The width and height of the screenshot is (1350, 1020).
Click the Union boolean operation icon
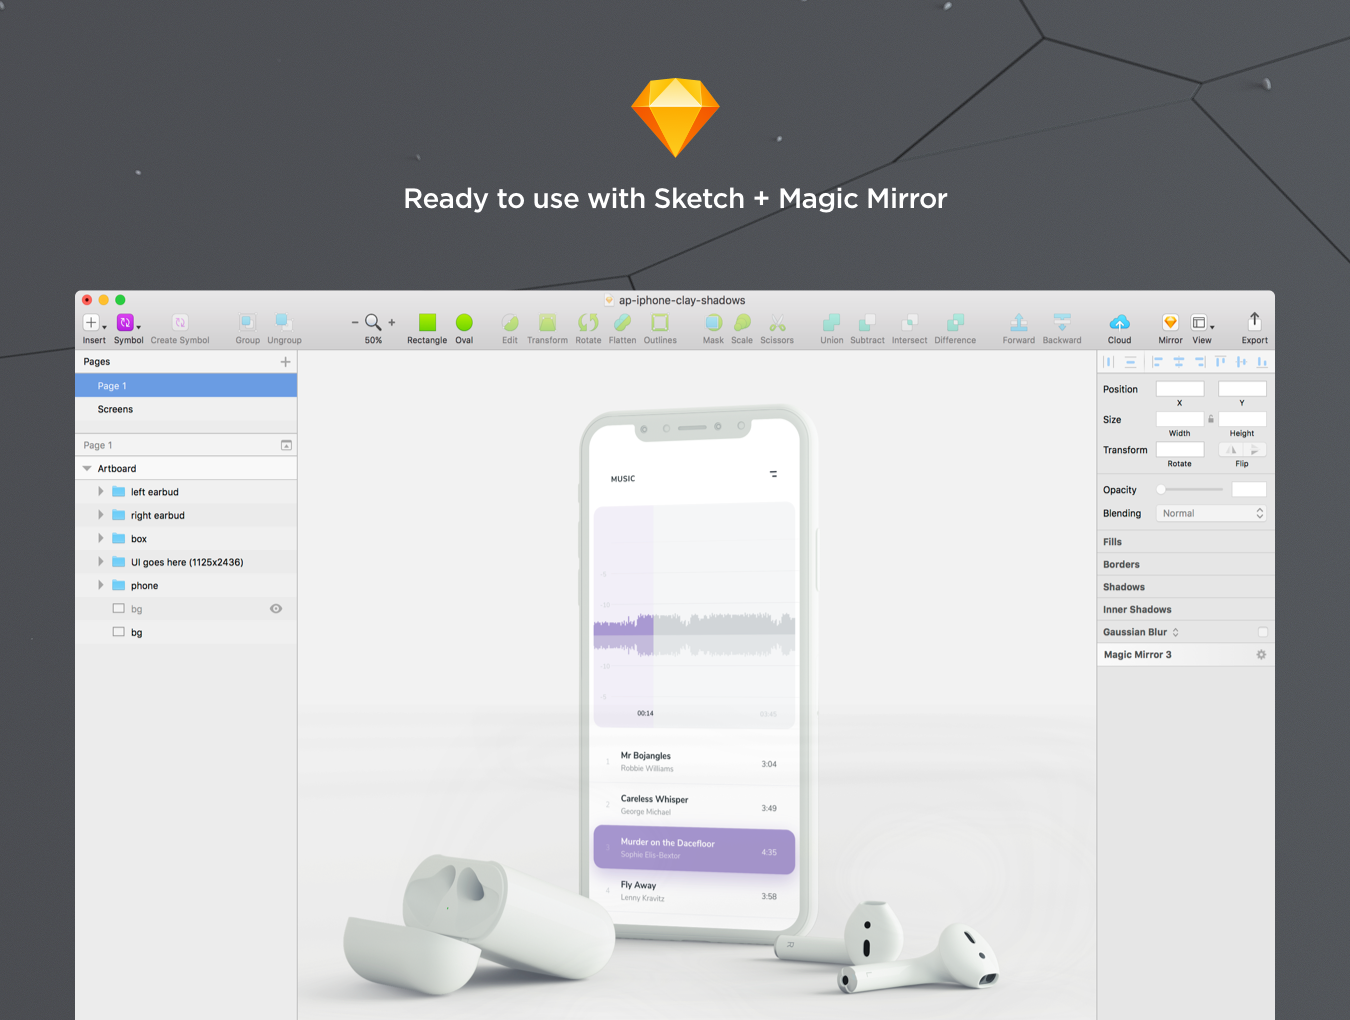[831, 323]
